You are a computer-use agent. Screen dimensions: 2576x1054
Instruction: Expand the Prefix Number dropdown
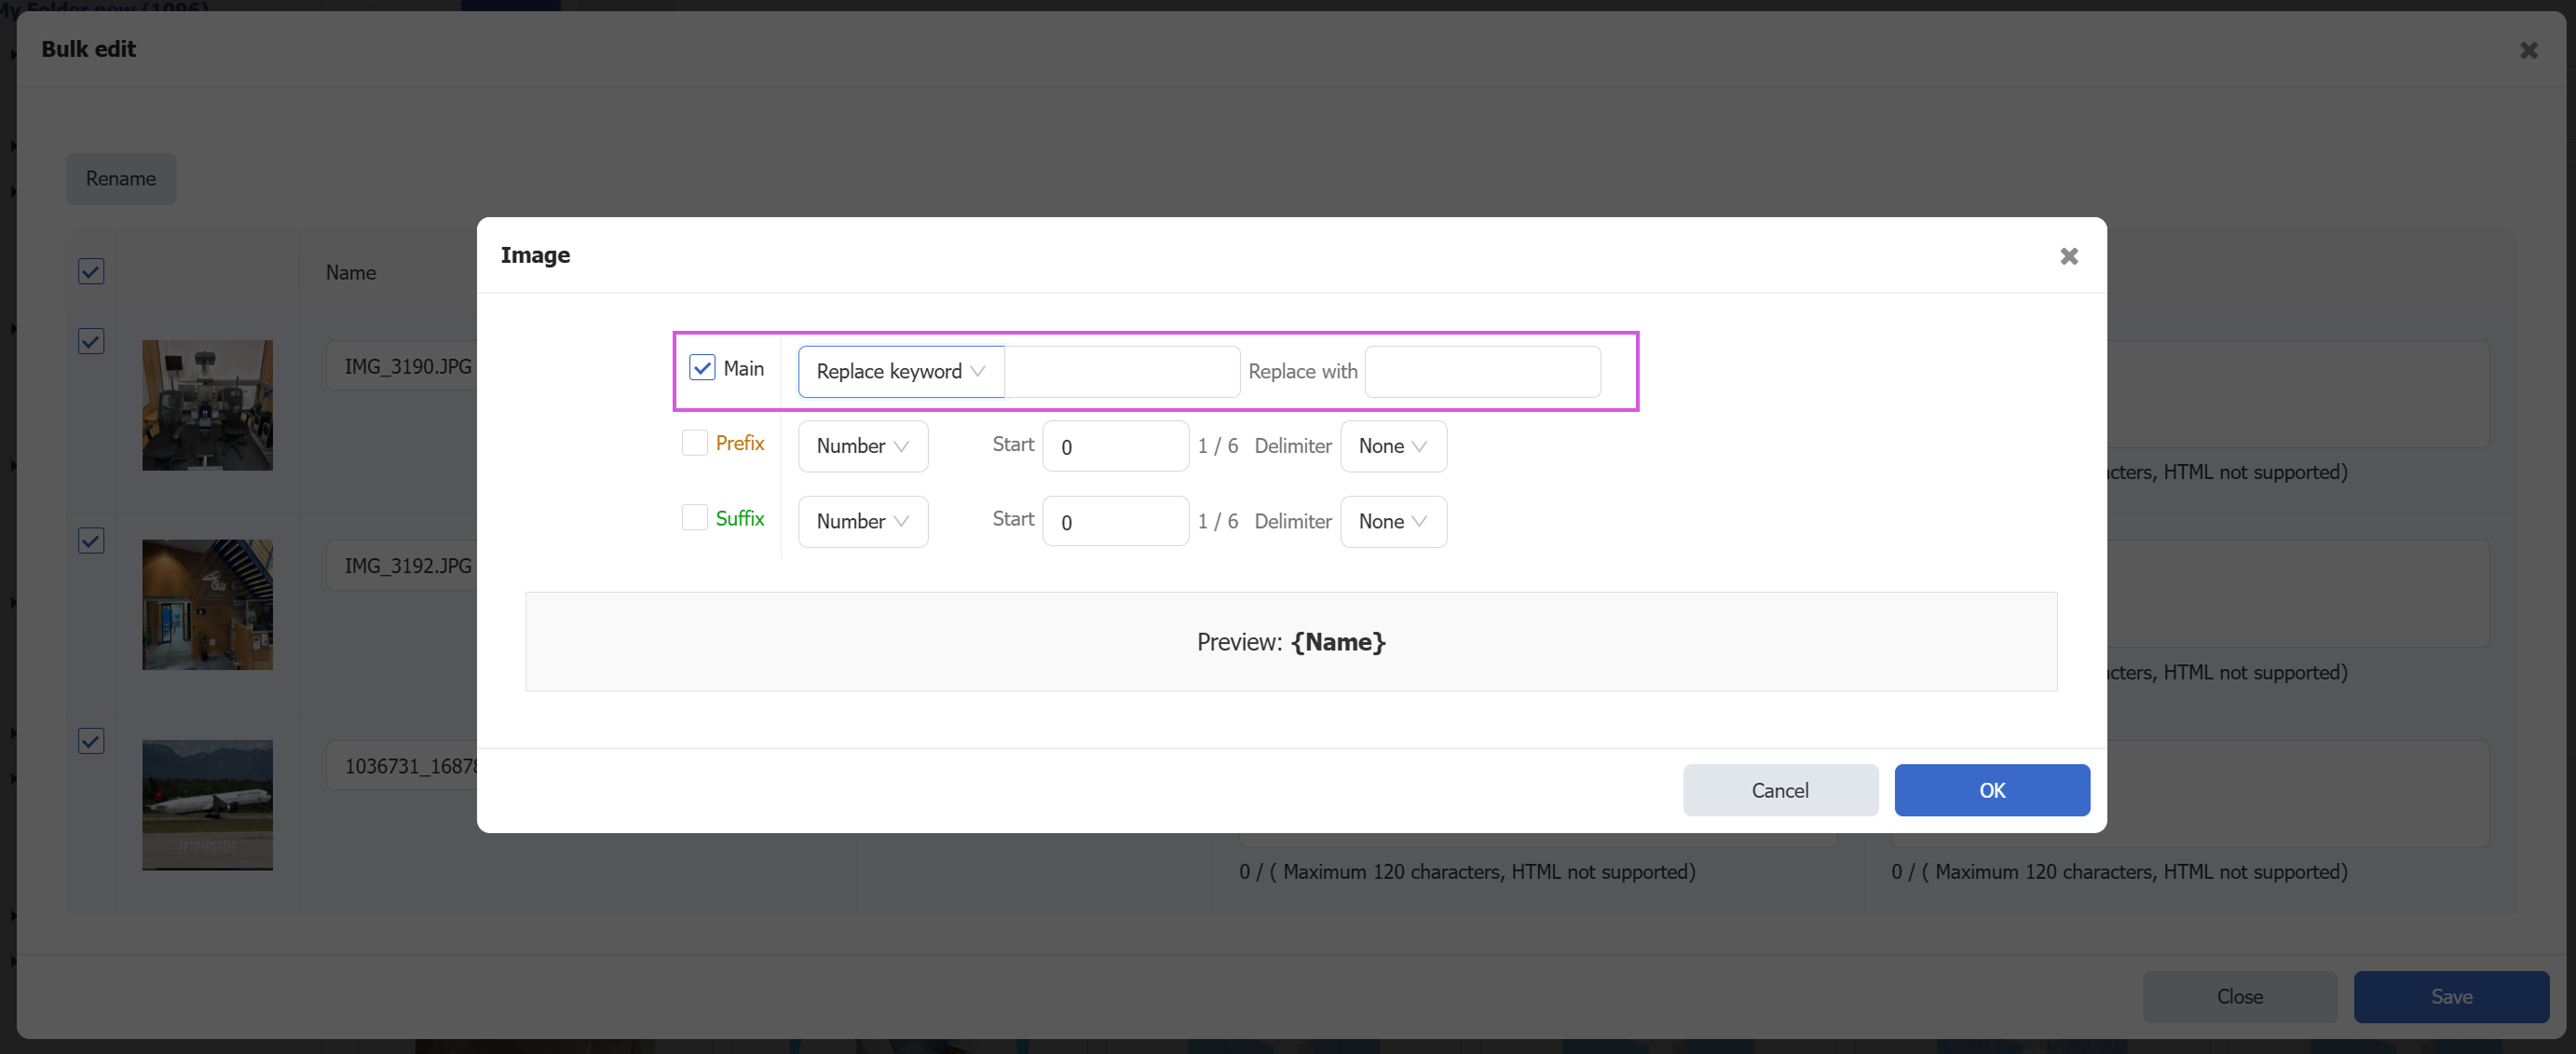tap(862, 446)
